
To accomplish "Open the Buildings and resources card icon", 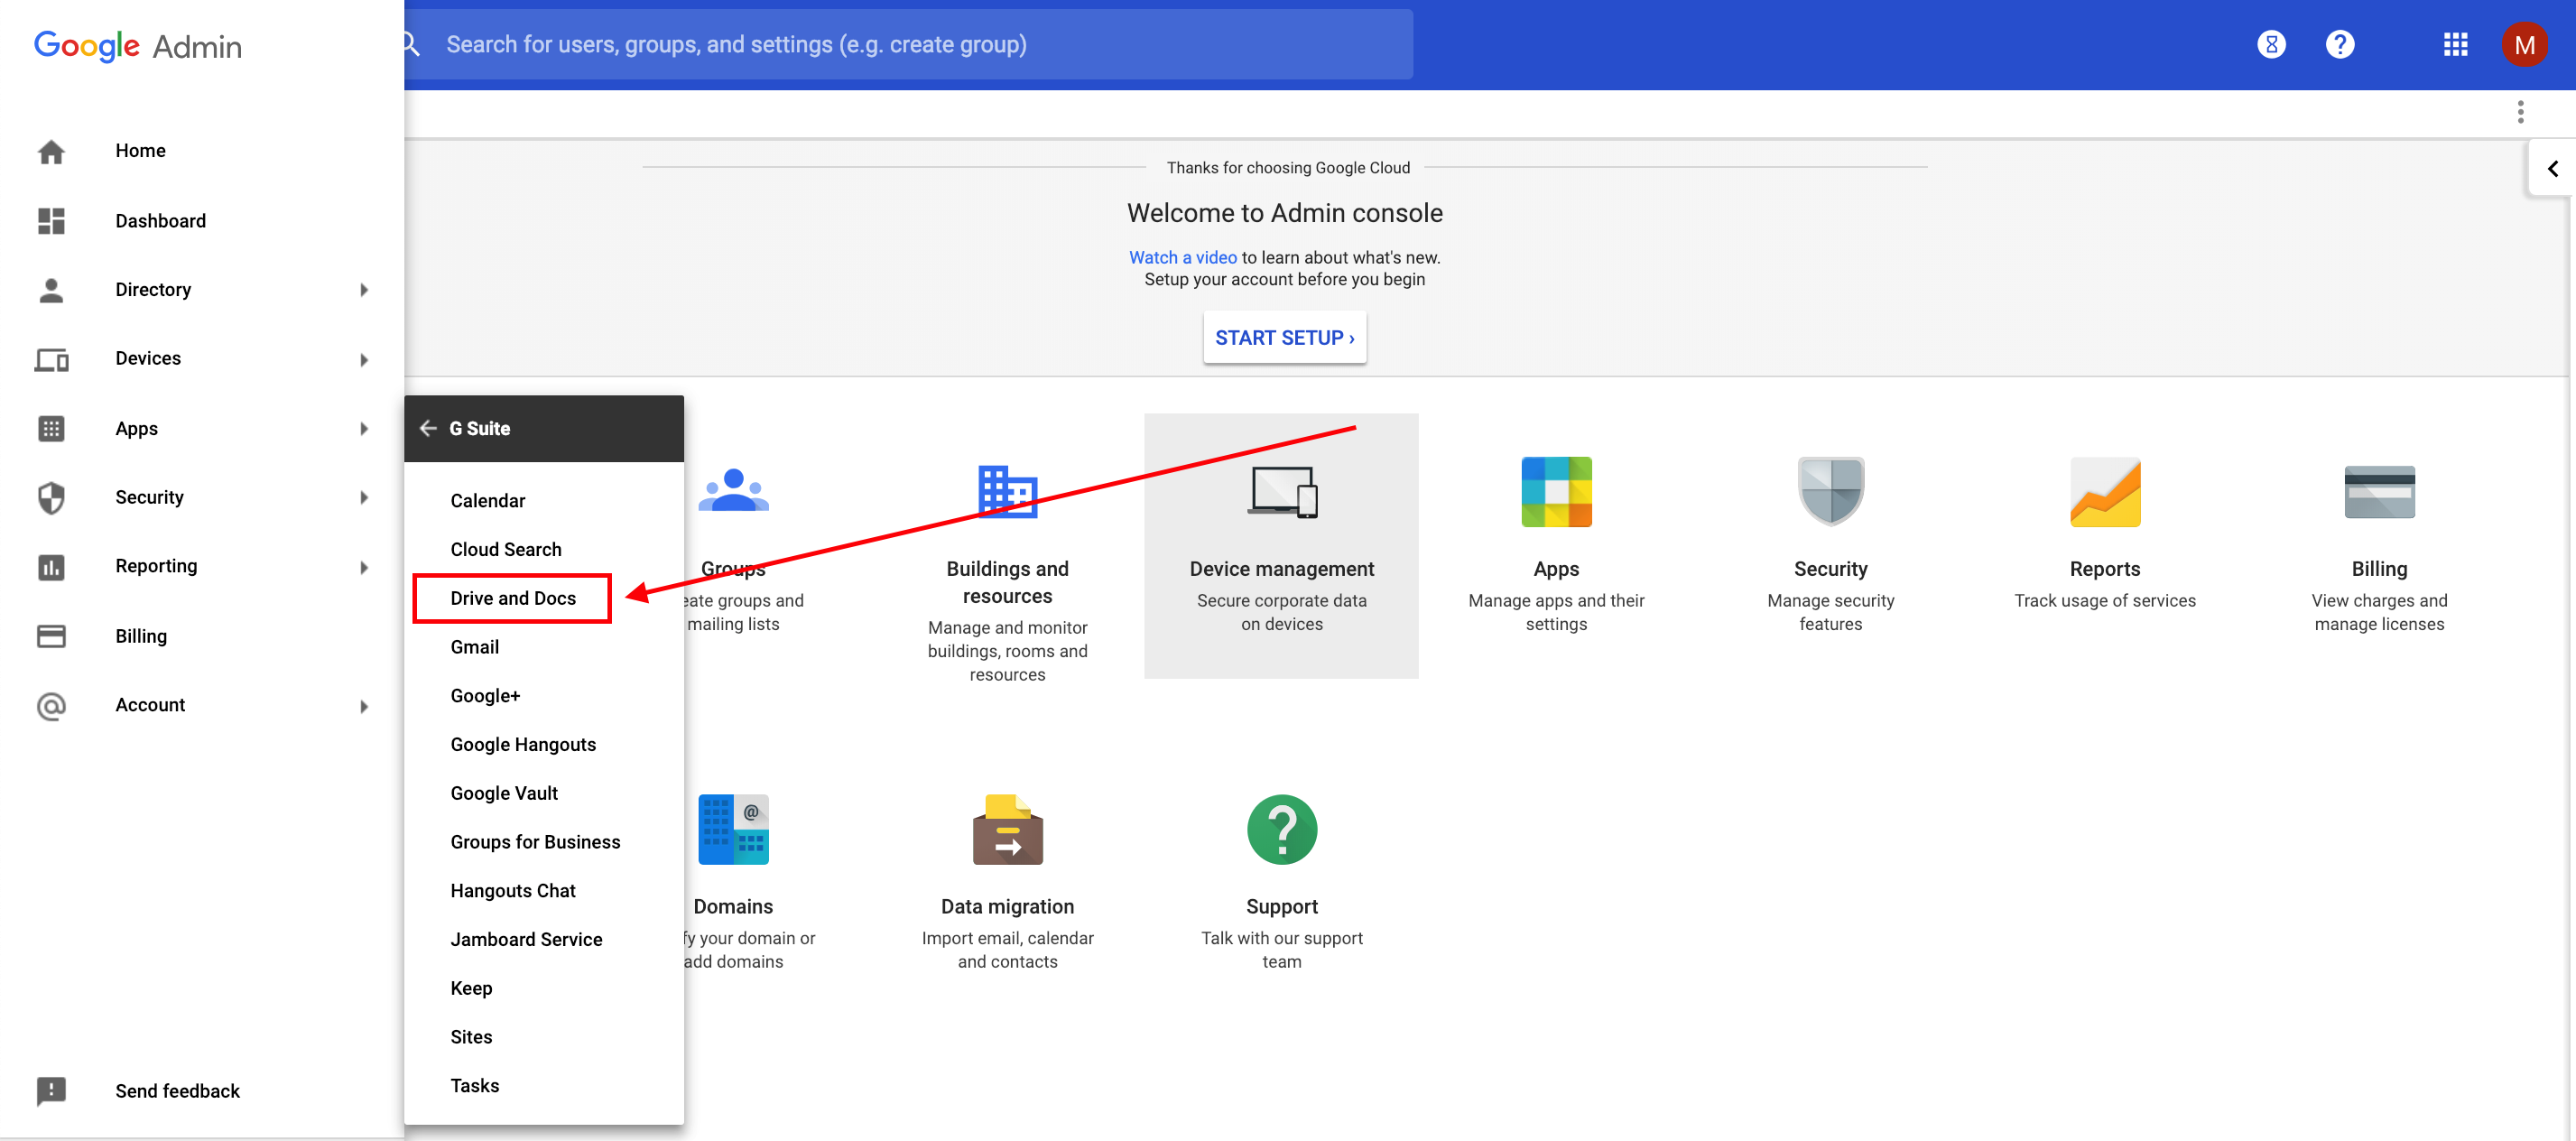I will 1007,491.
